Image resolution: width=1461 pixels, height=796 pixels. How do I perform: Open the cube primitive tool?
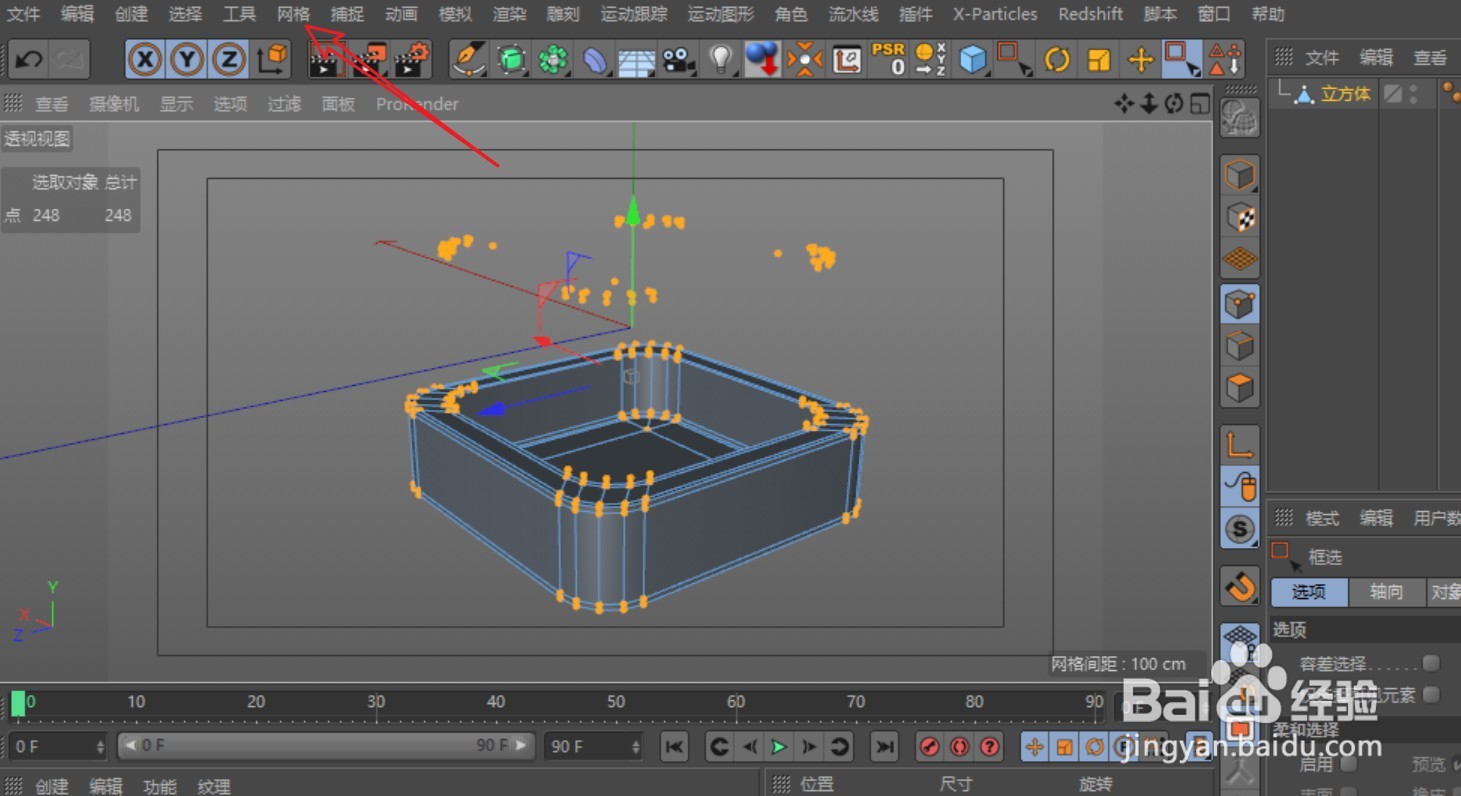coord(972,57)
